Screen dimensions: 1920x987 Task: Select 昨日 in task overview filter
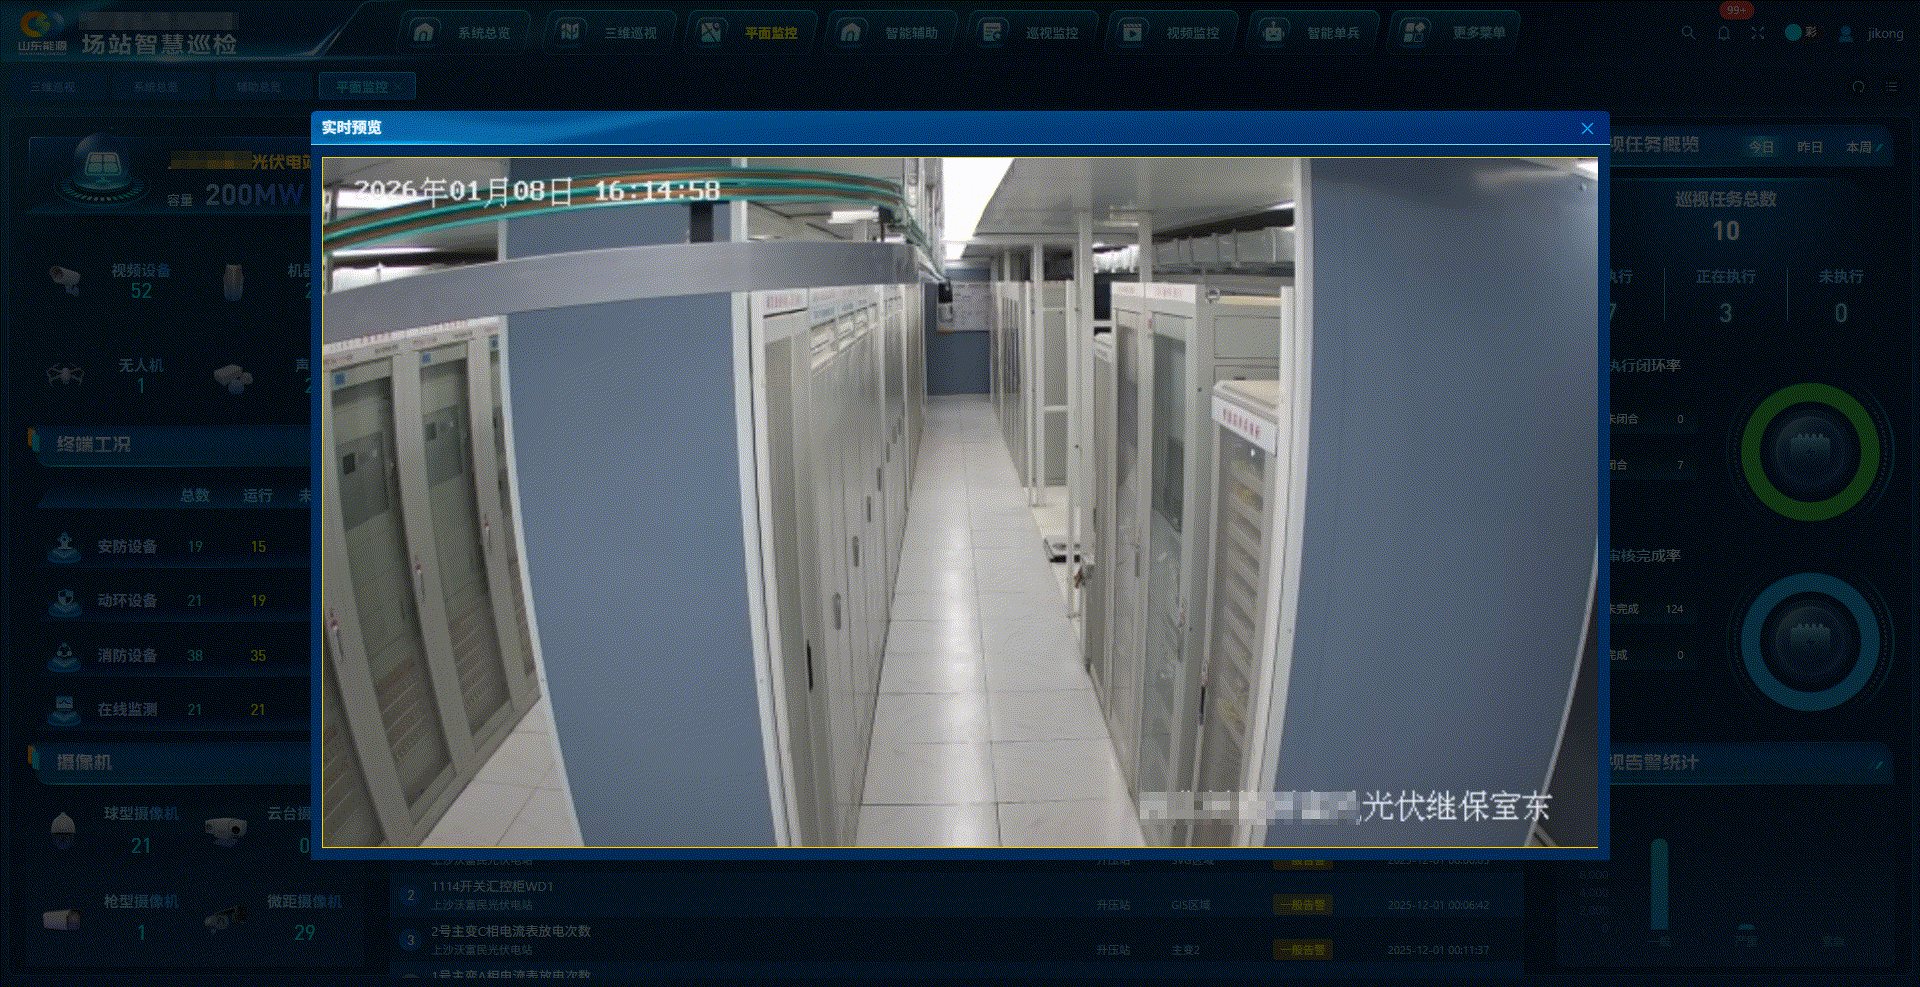click(1809, 147)
